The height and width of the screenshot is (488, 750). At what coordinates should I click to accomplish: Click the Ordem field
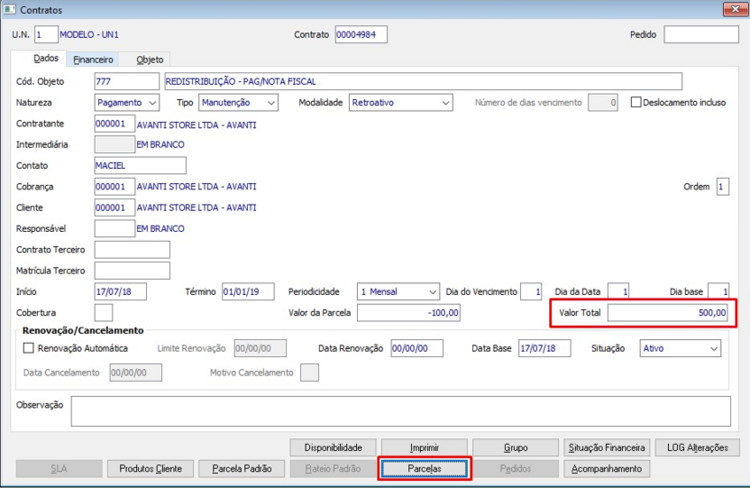[723, 187]
